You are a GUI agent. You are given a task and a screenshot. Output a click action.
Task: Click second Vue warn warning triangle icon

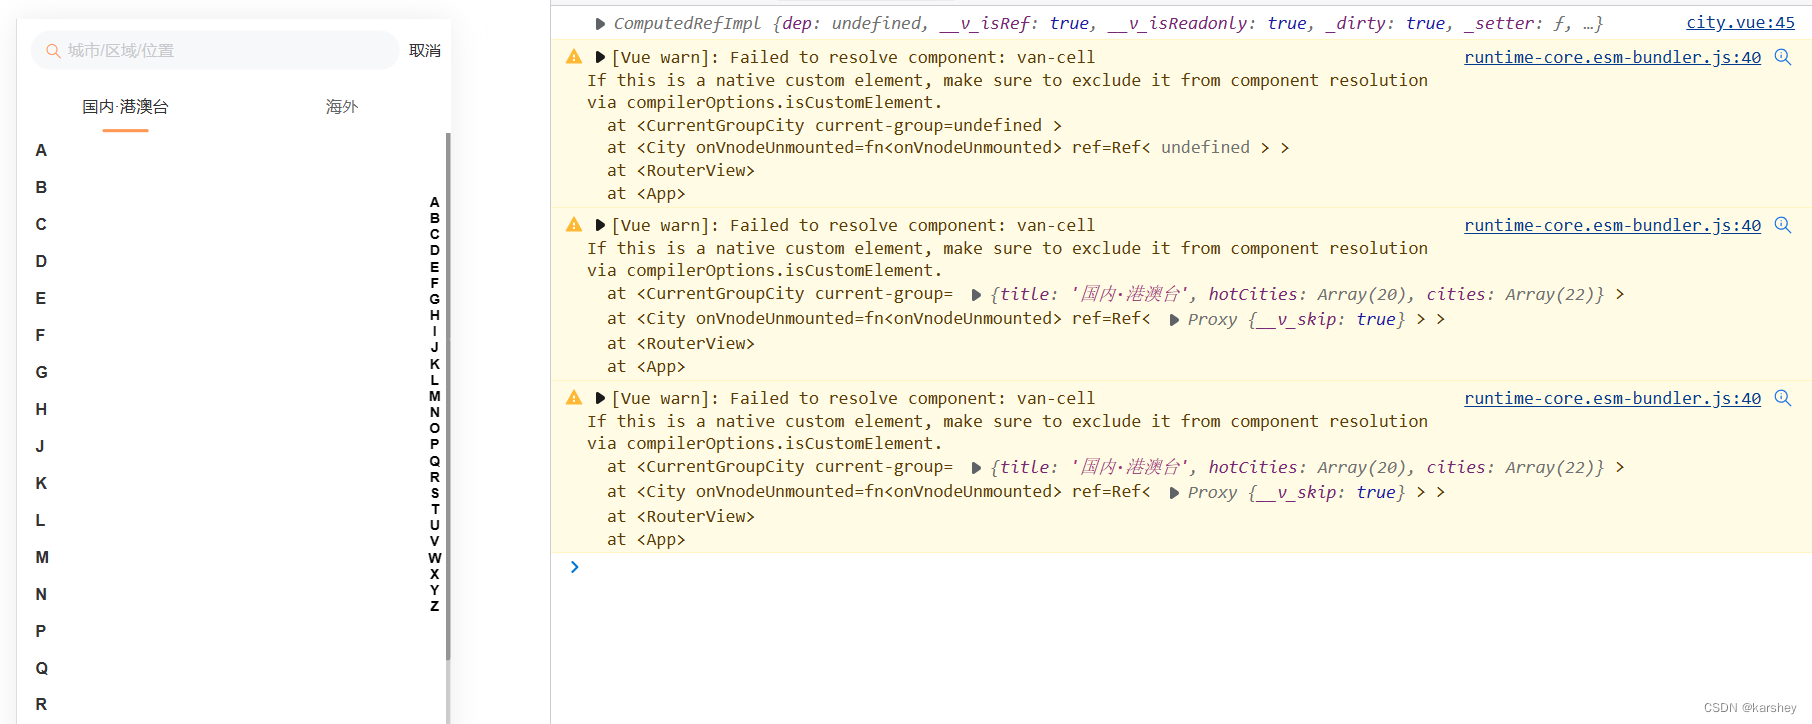coord(574,225)
